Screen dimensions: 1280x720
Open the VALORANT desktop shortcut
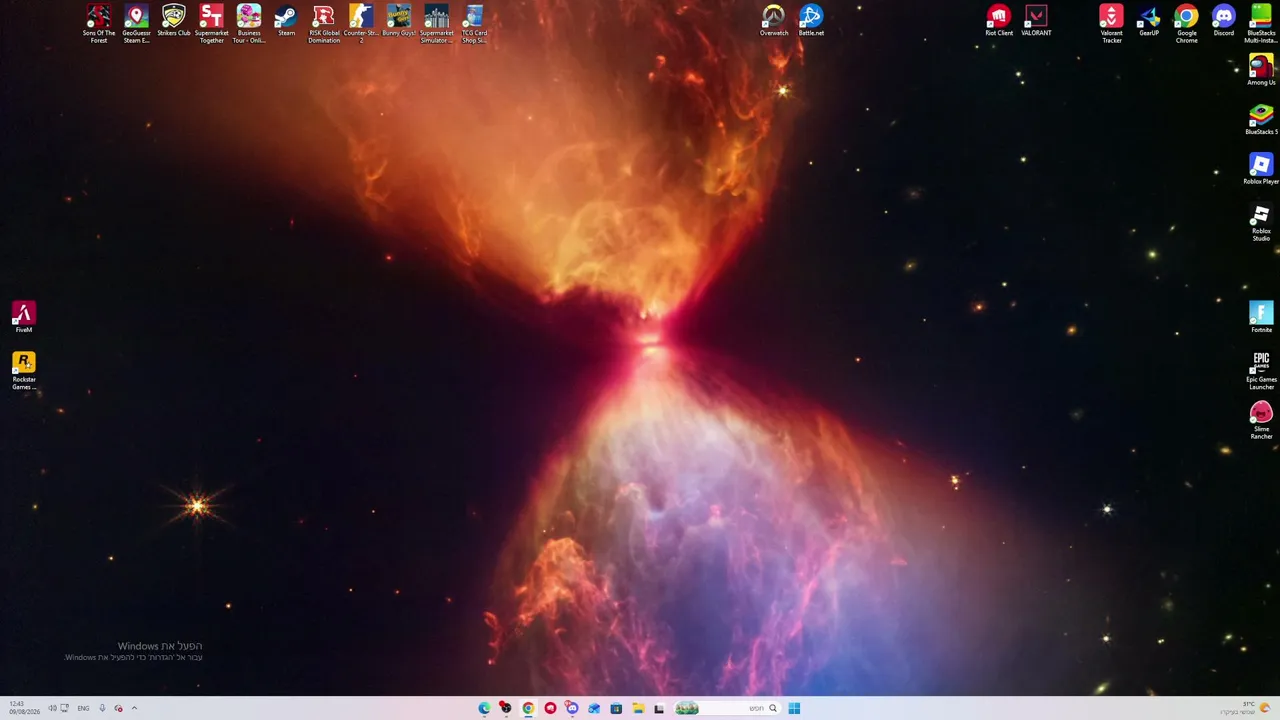tap(1036, 21)
